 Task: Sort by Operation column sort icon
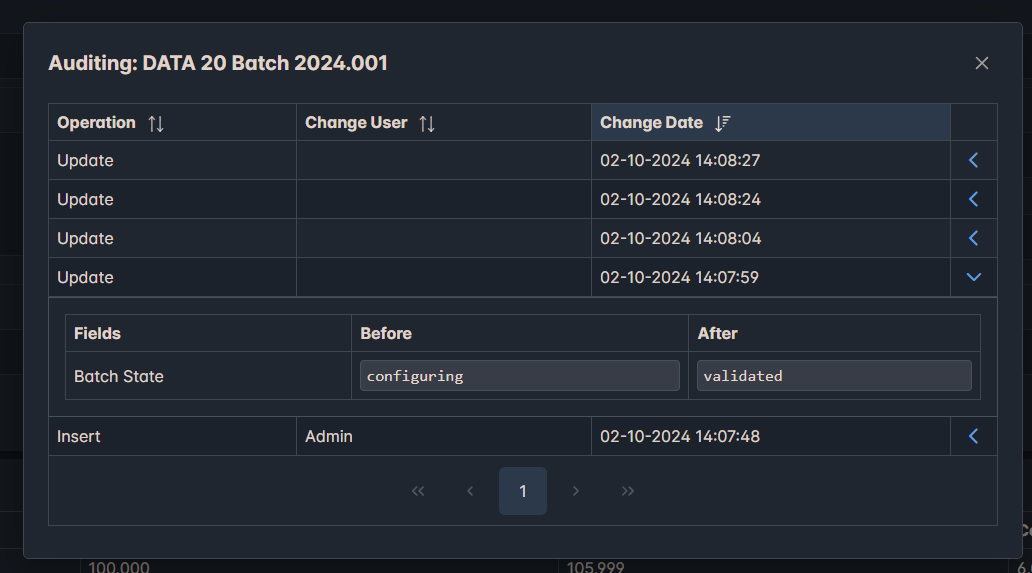tap(156, 123)
